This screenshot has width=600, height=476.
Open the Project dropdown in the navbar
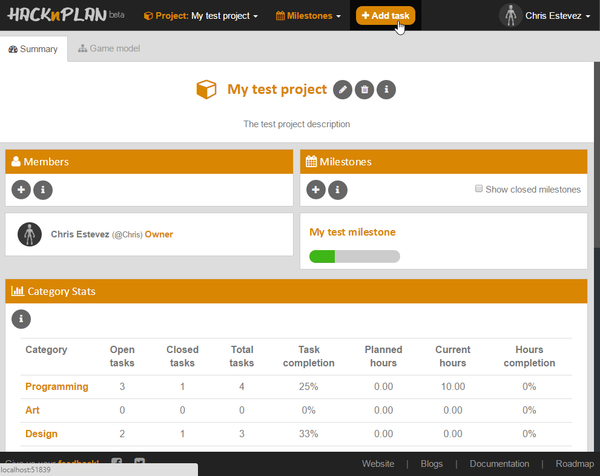point(201,16)
